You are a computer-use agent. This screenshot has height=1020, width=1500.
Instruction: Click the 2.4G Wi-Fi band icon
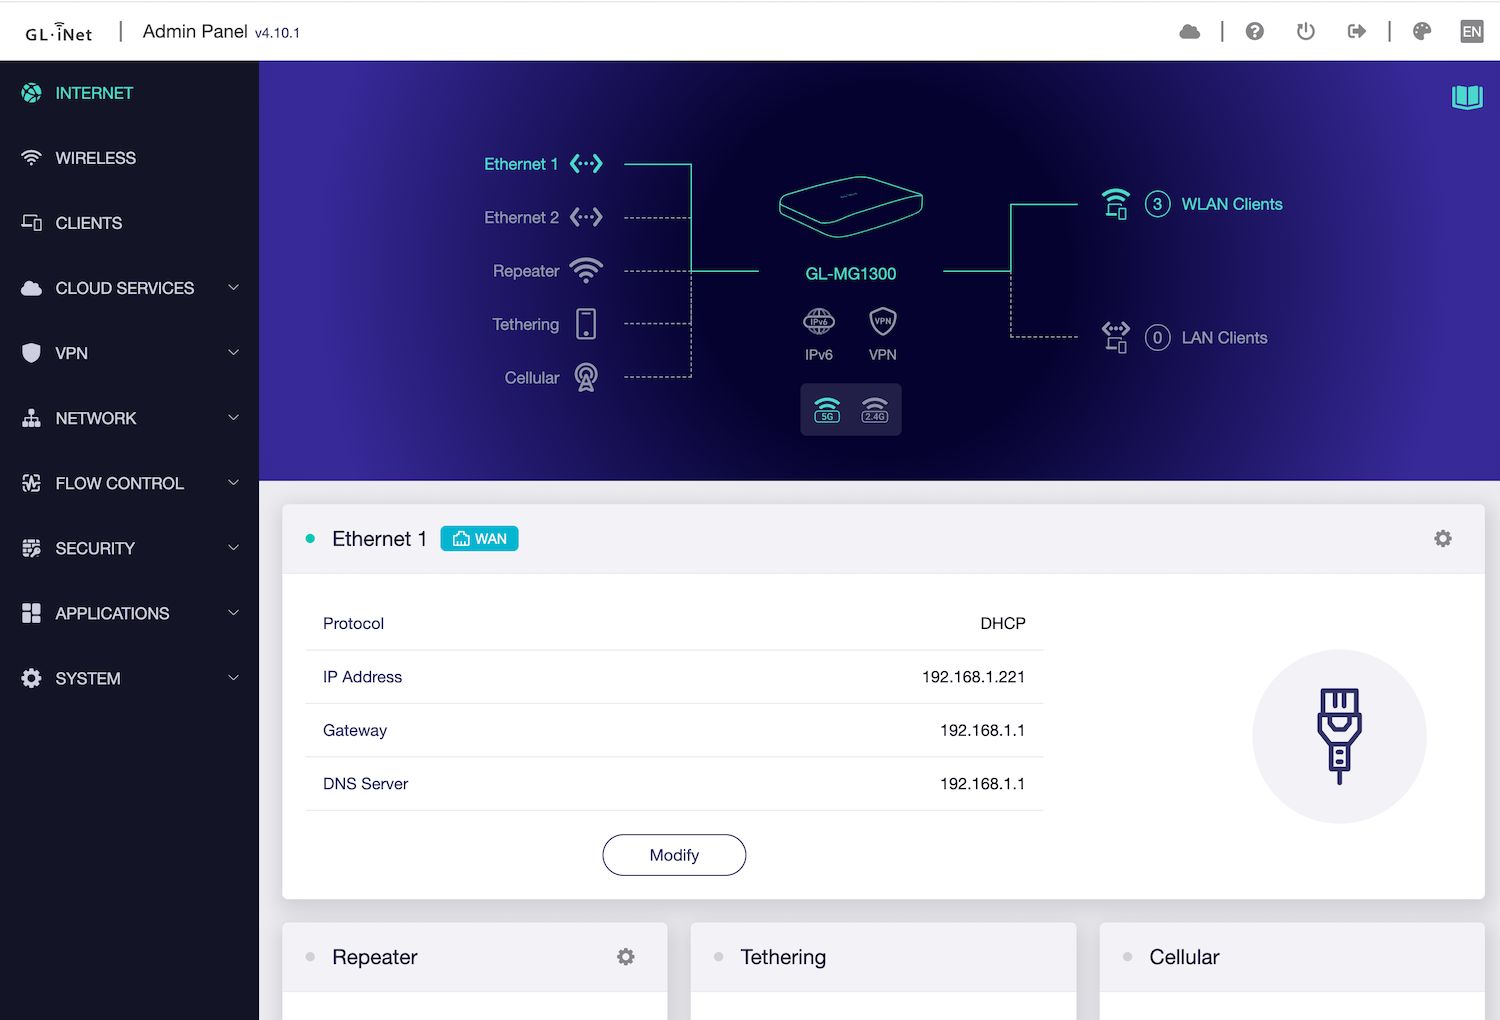[x=875, y=410]
